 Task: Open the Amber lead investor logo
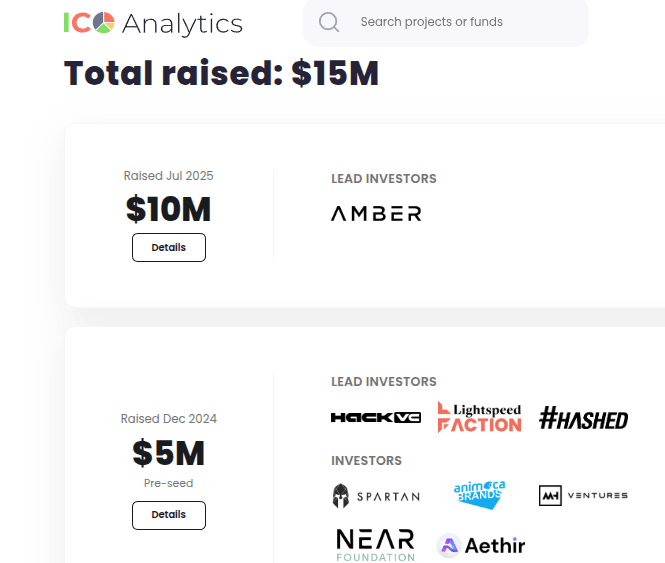tap(376, 213)
